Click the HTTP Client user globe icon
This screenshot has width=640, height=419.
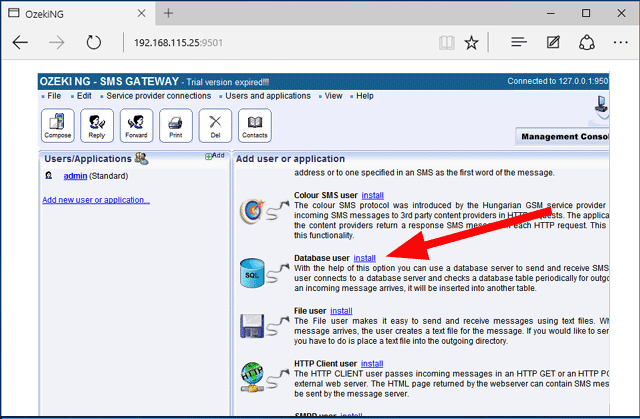click(252, 377)
